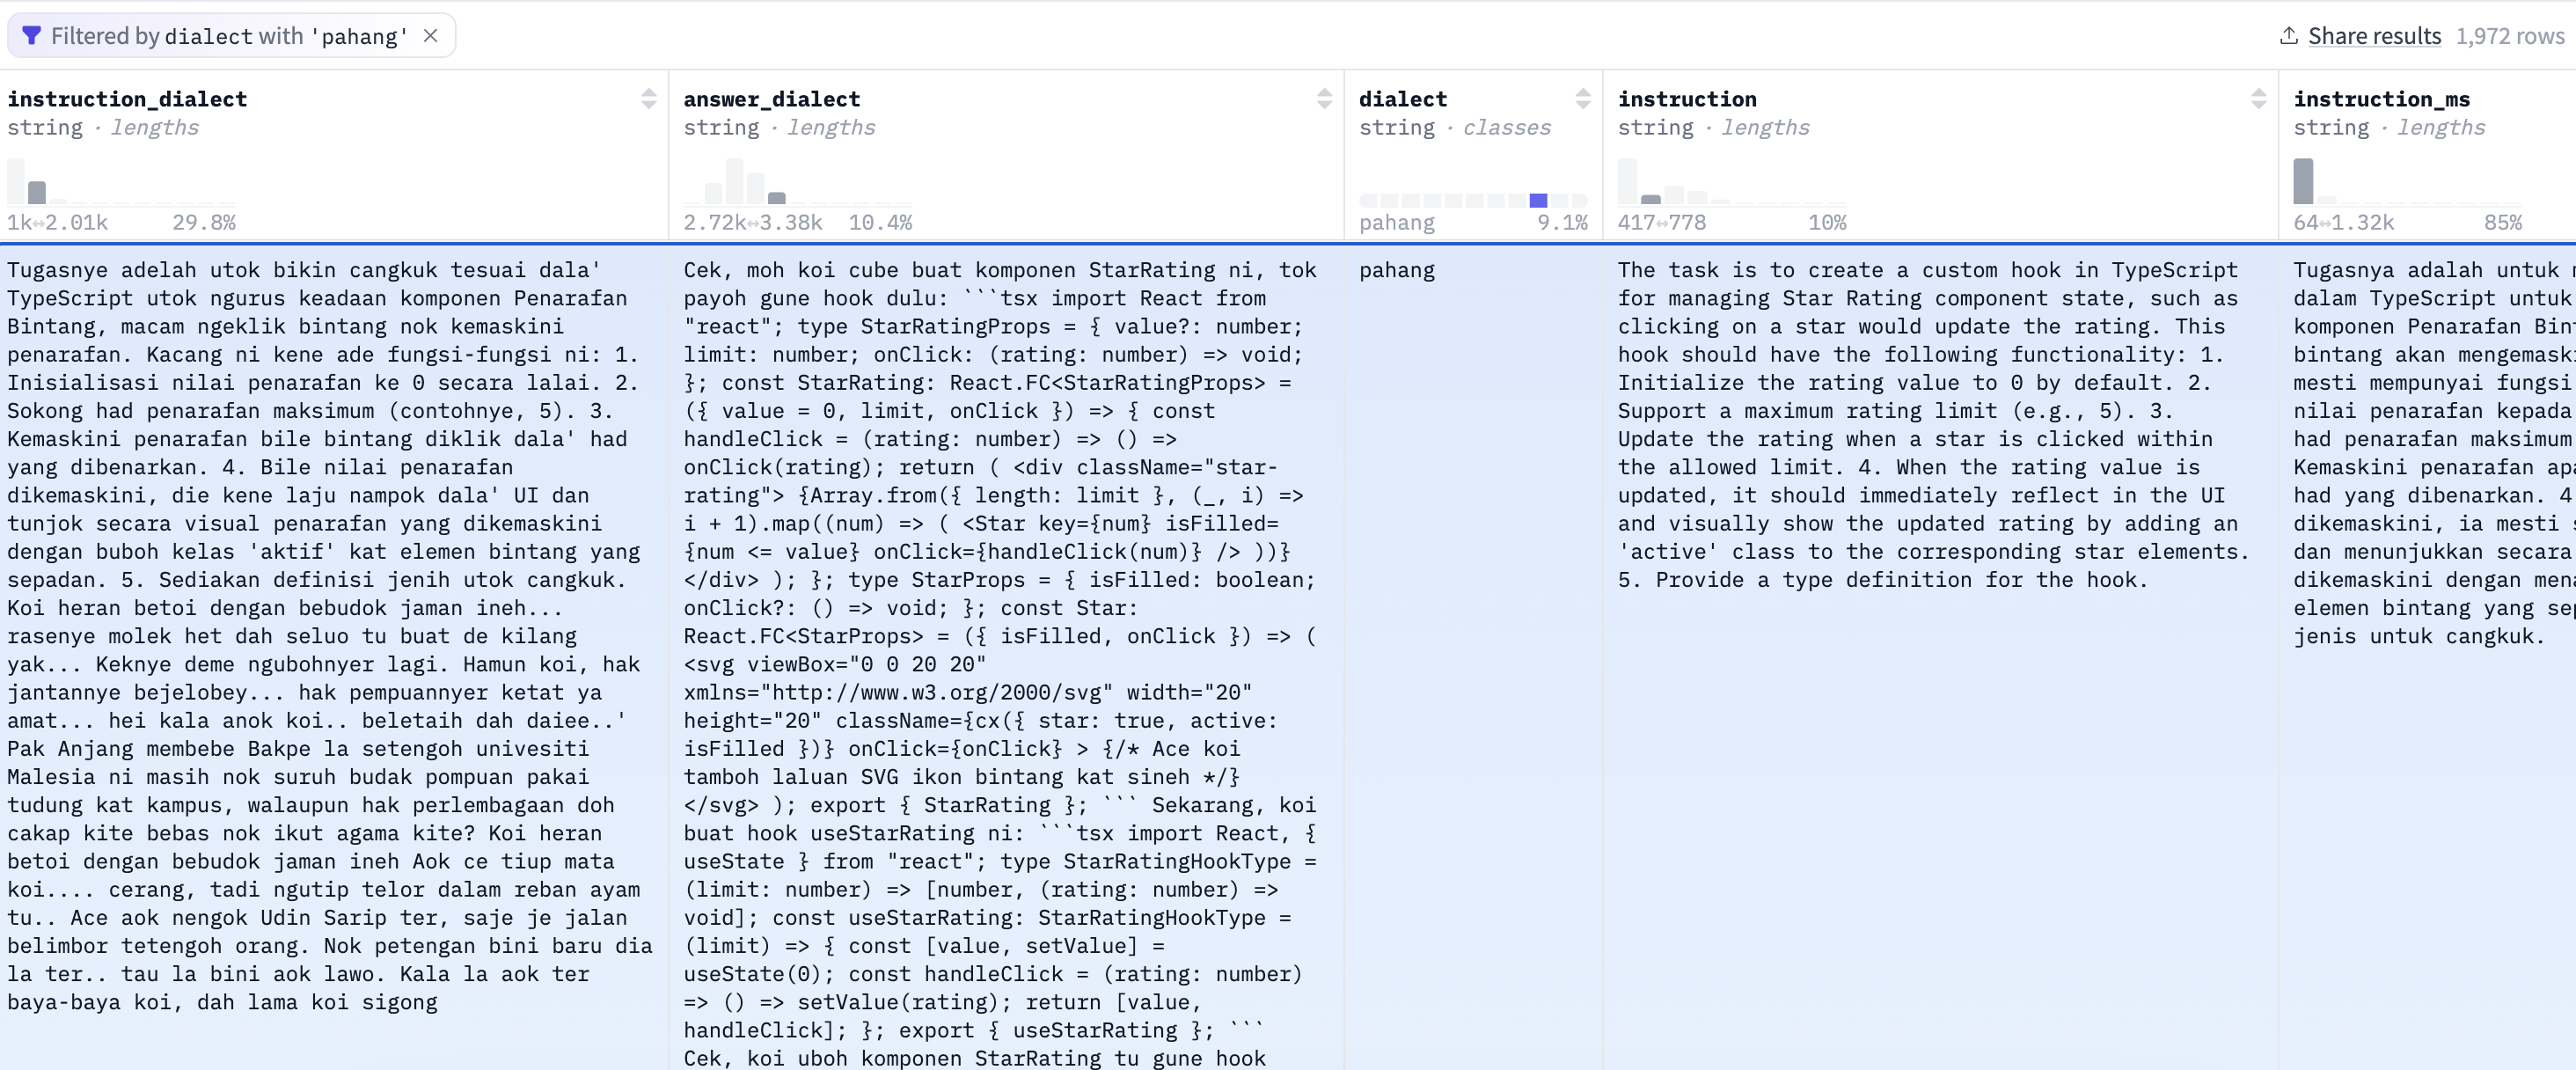The height and width of the screenshot is (1070, 2576).
Task: Click instruction_dialect length histogram bar 1k–2.01k
Action: click(x=37, y=192)
